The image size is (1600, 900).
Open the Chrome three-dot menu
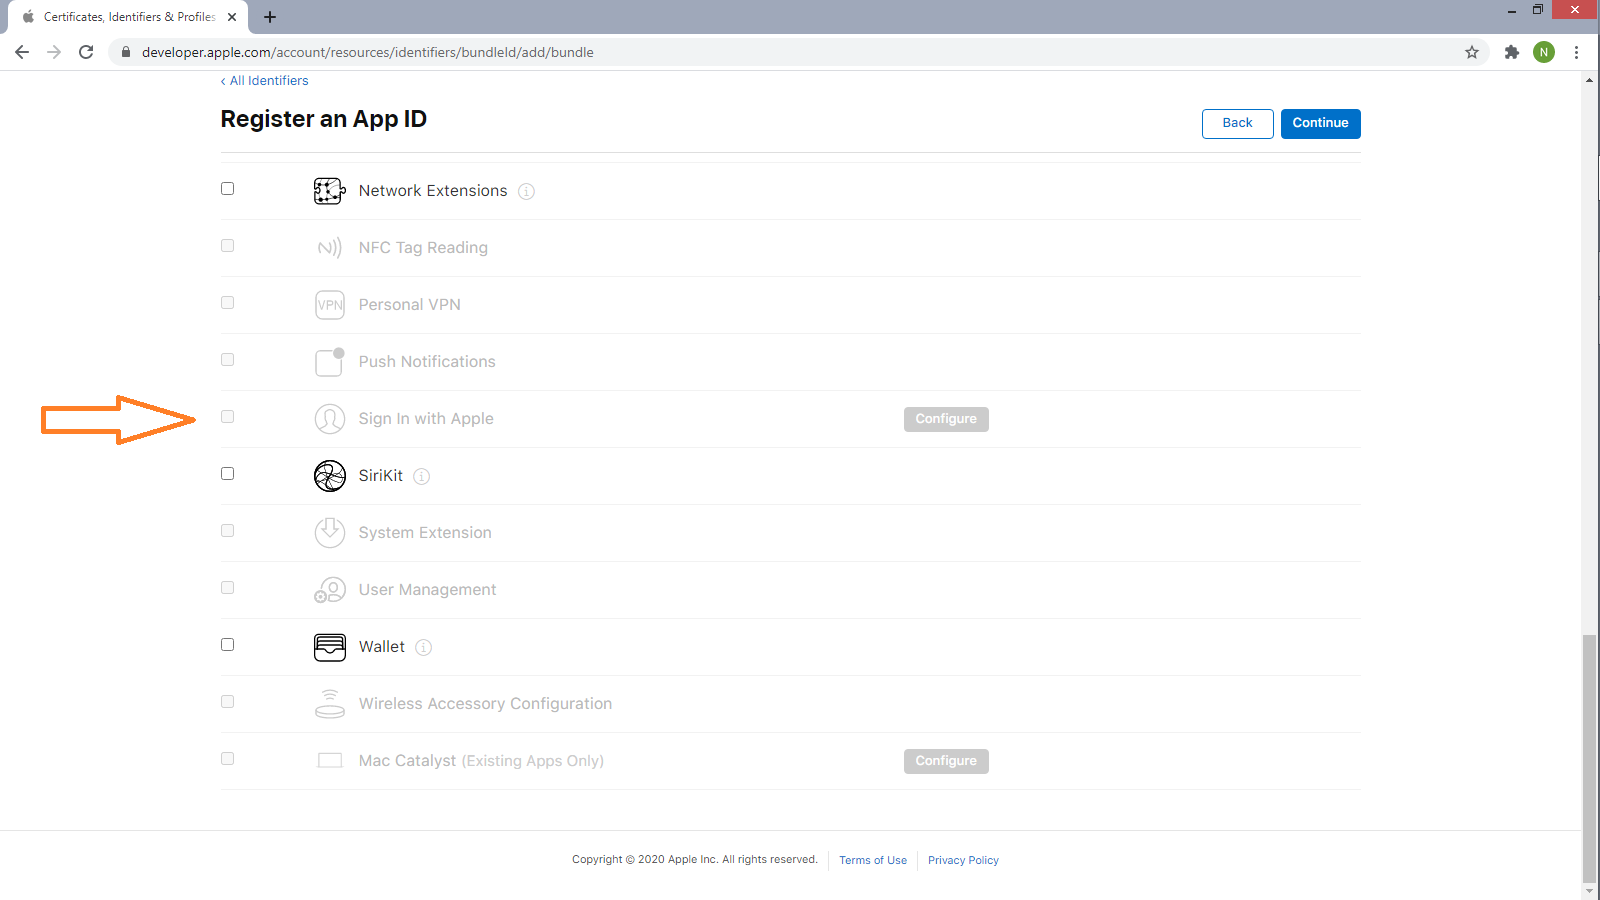pos(1577,52)
